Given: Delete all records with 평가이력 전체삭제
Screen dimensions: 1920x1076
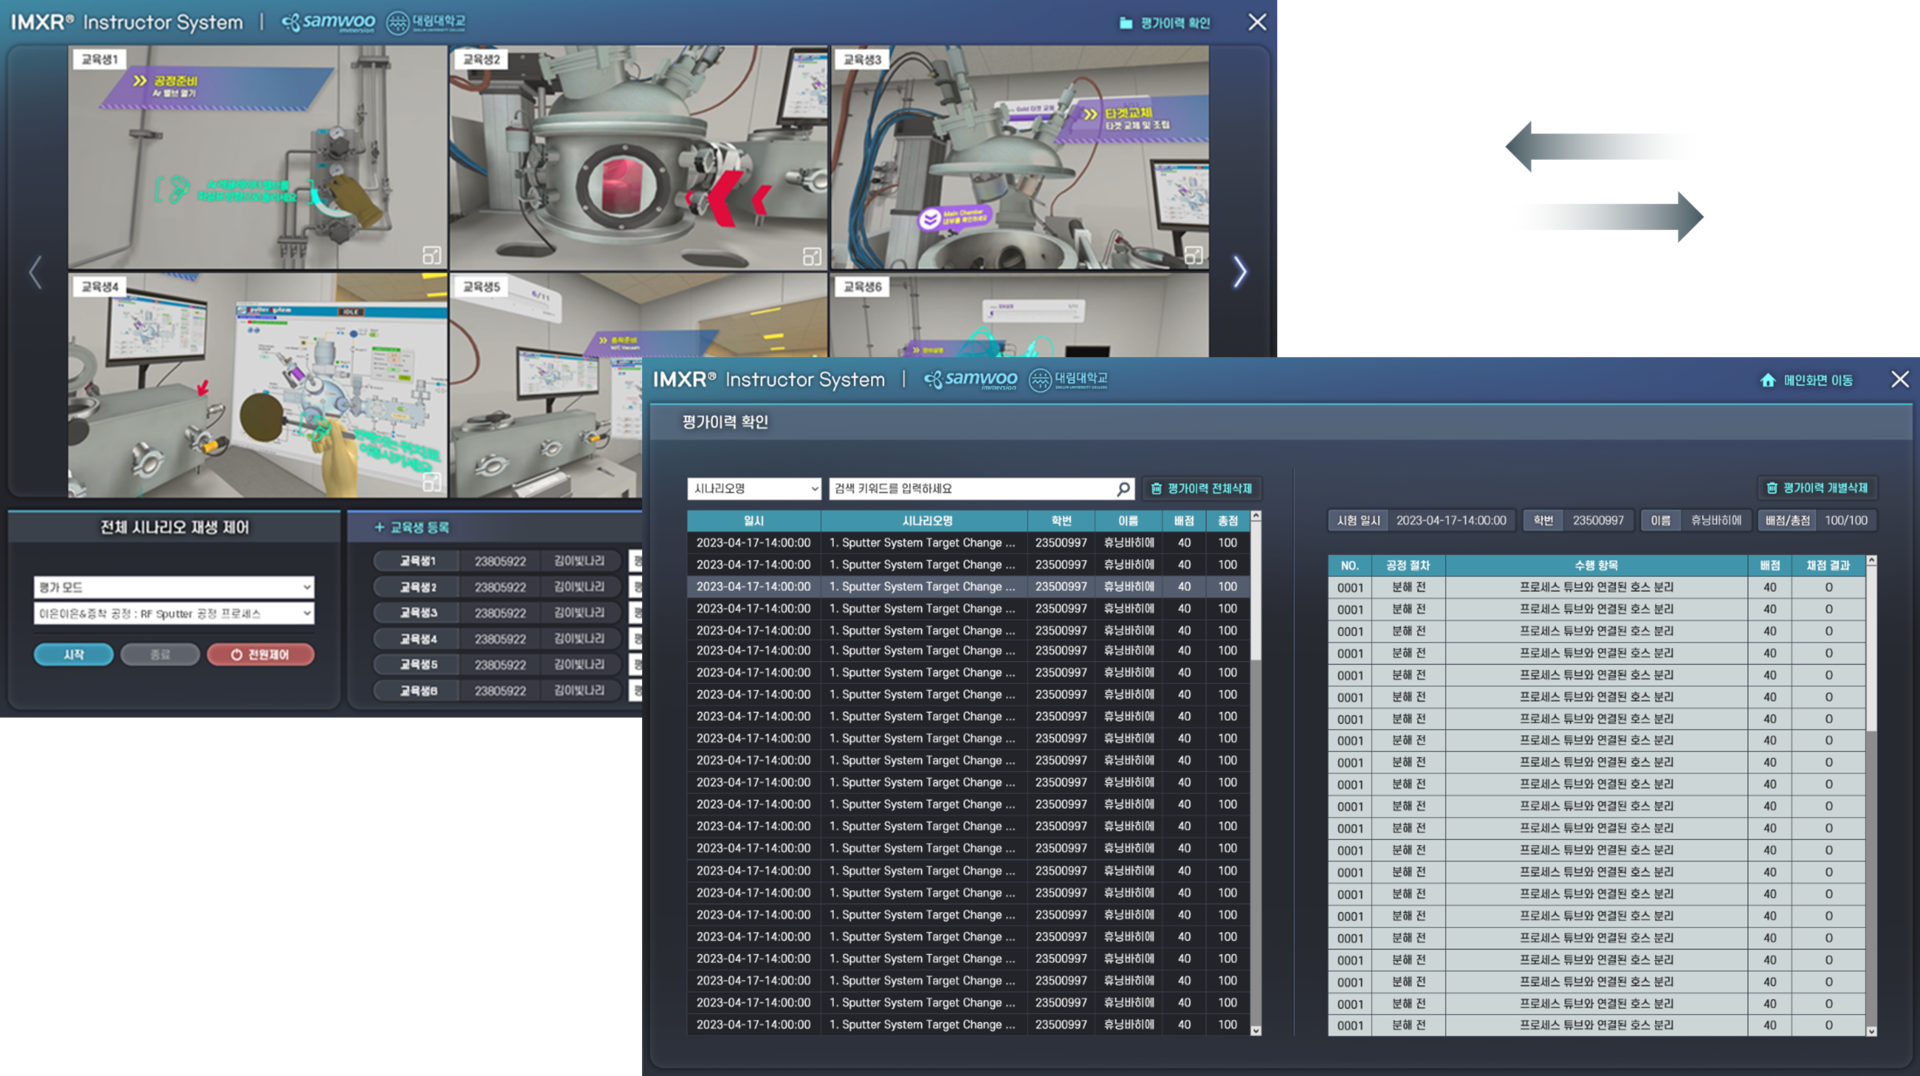Looking at the screenshot, I should [1201, 489].
